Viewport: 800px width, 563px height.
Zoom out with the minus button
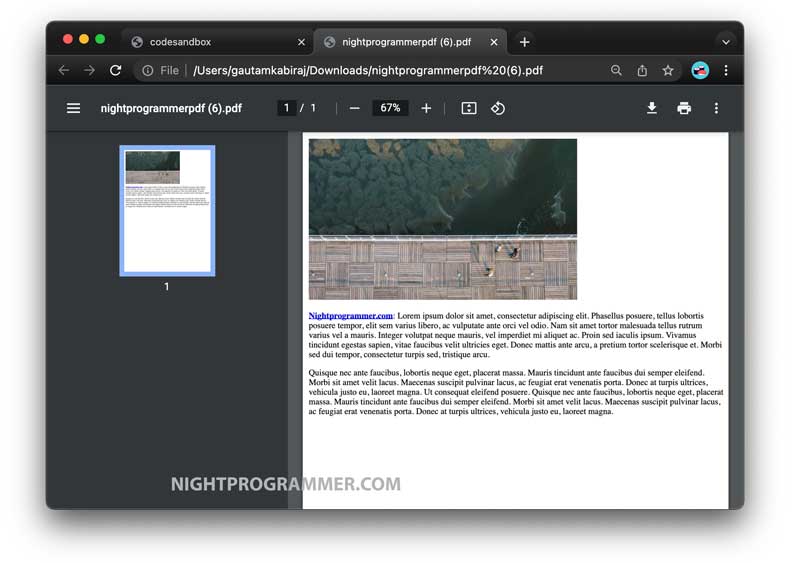[355, 108]
